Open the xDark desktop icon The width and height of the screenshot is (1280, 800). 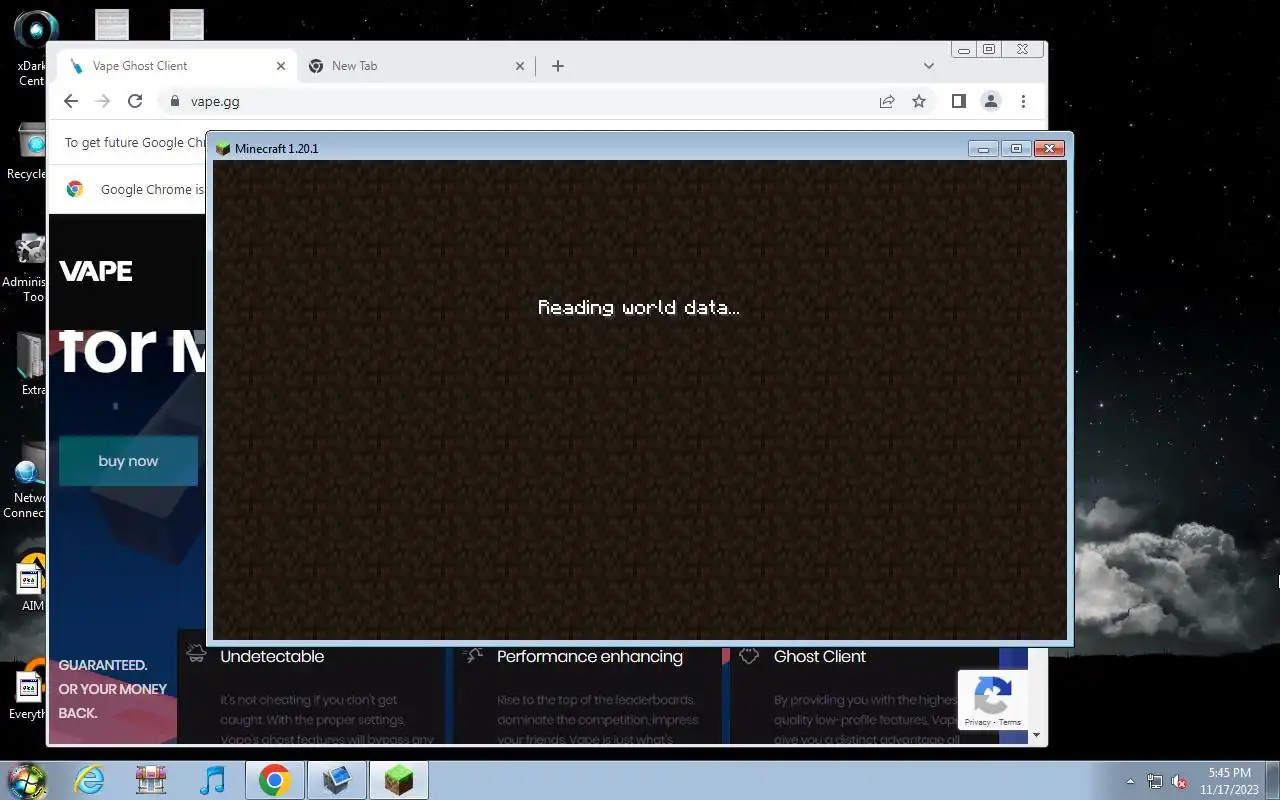tap(32, 48)
